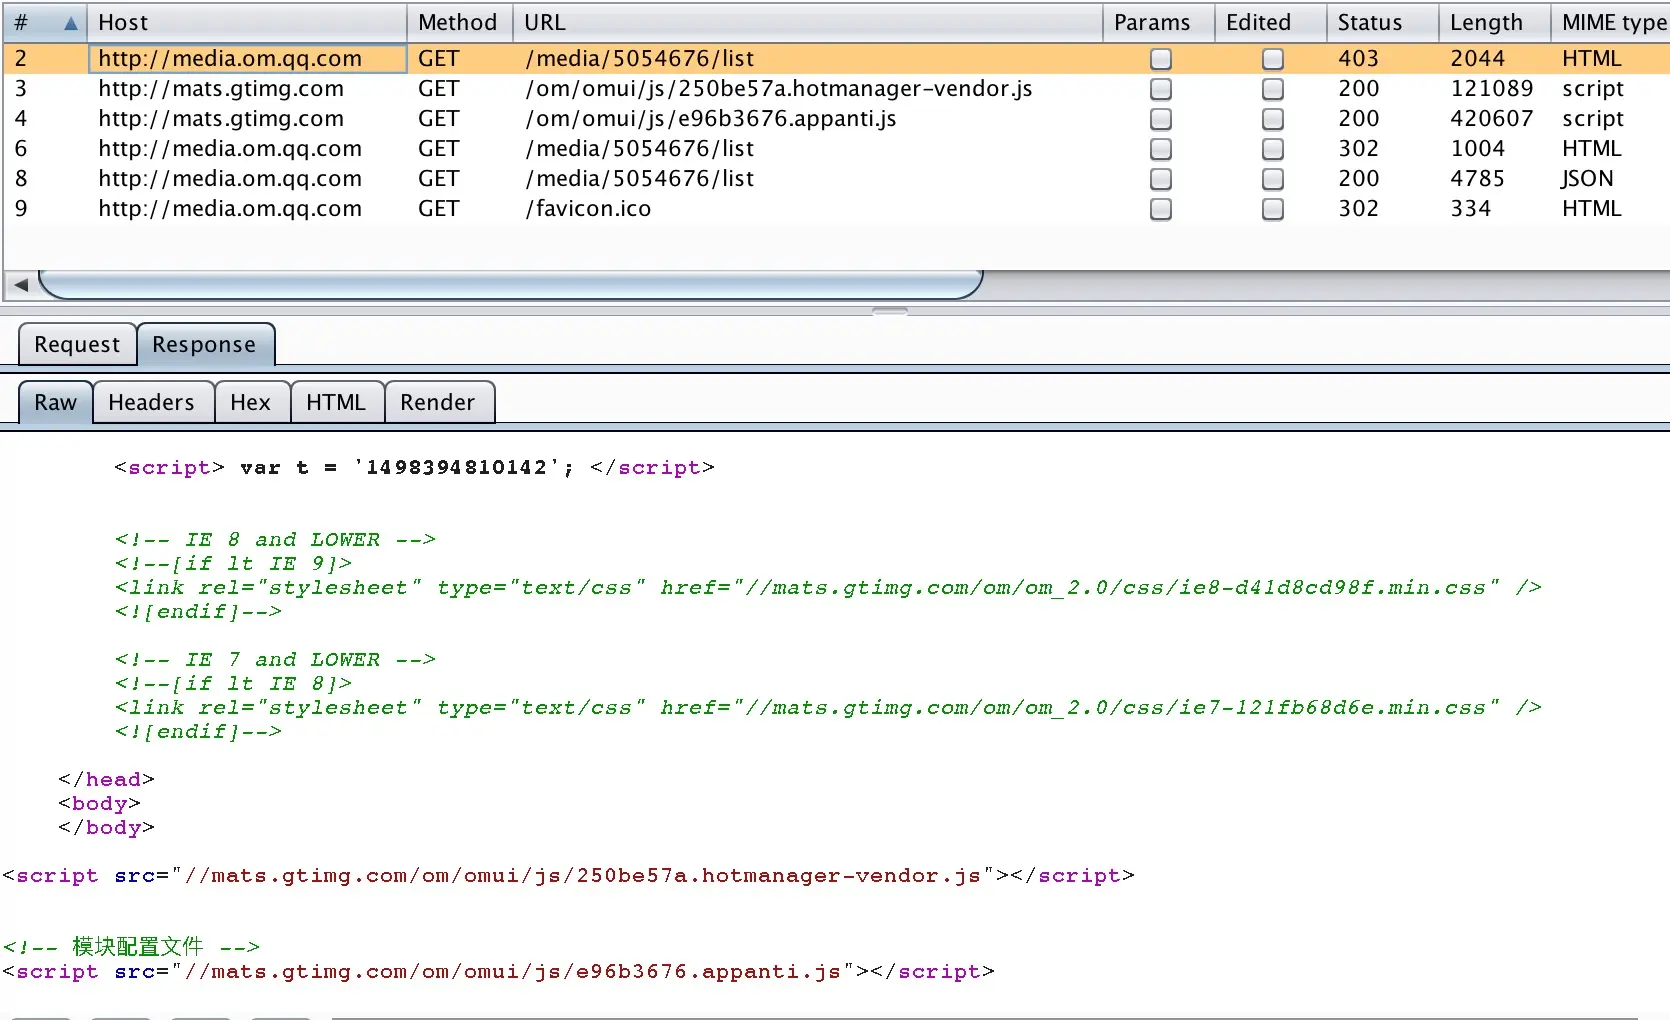Click the e96b3676.appanti.js script tag line

(498, 972)
